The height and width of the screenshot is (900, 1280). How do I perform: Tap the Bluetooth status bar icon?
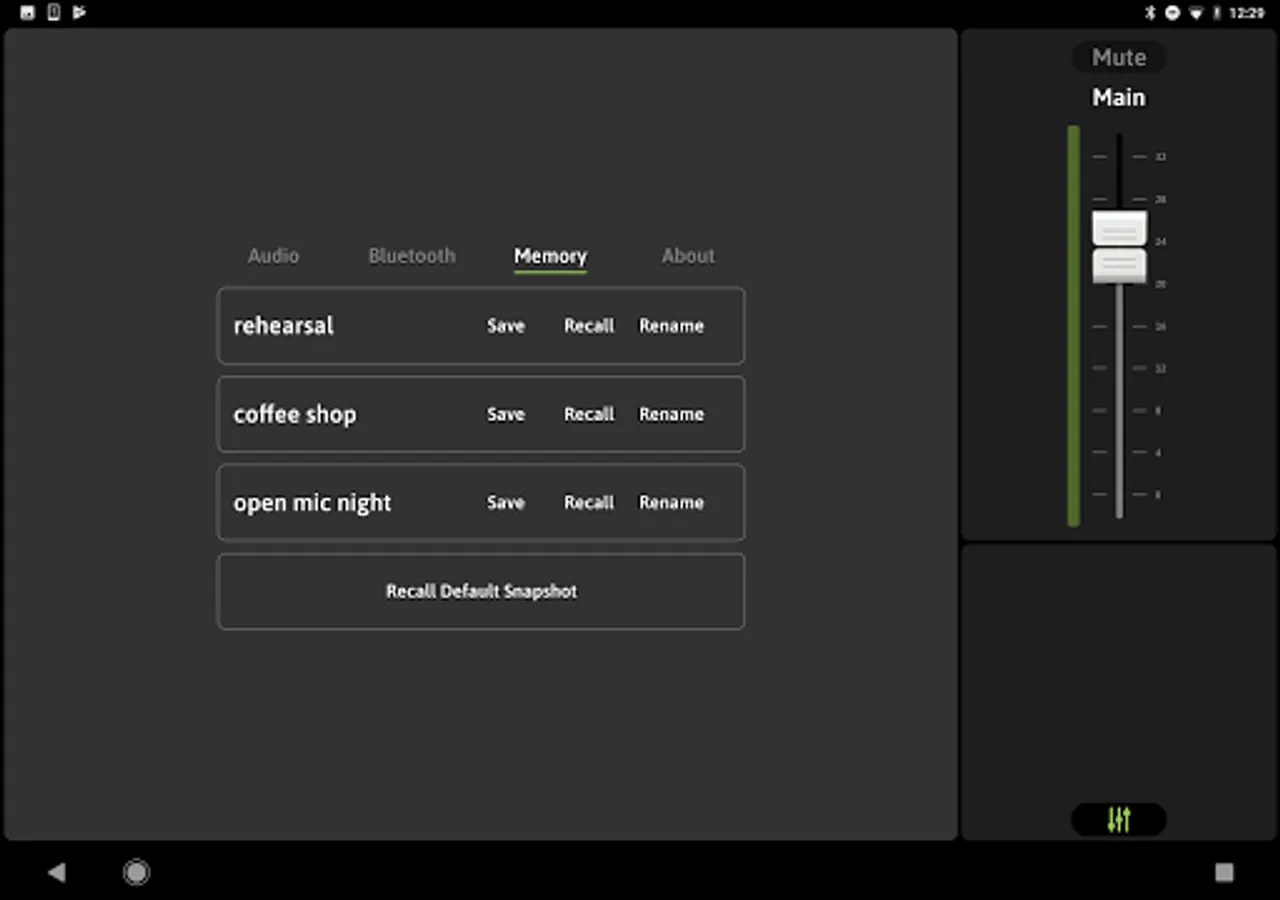[x=1150, y=13]
